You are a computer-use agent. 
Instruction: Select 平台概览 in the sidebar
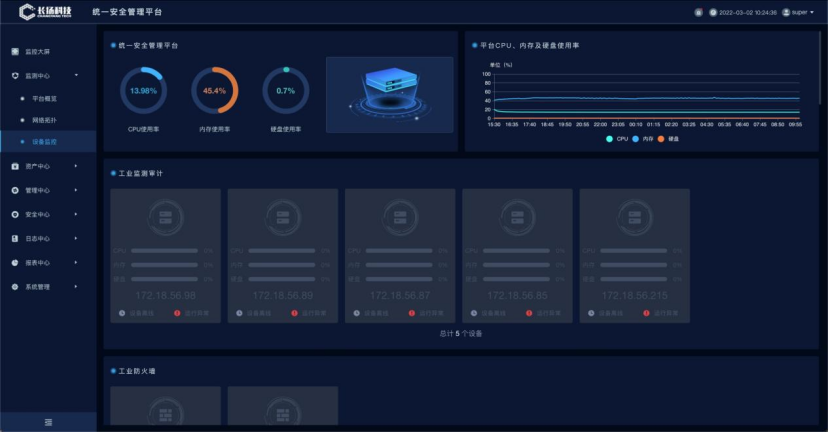click(x=45, y=99)
